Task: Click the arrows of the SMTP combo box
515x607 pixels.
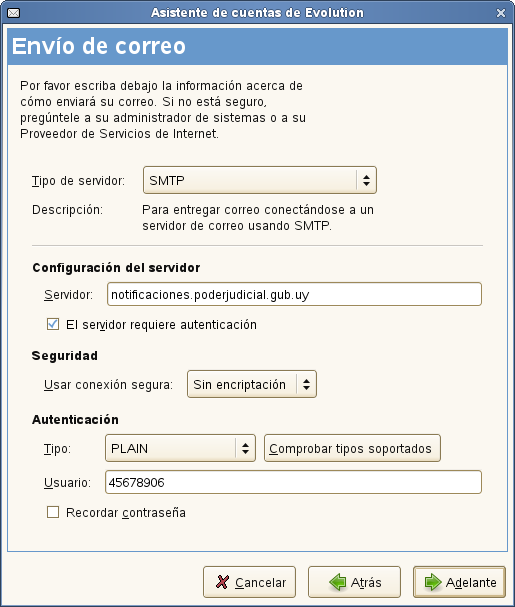Action: coord(366,180)
